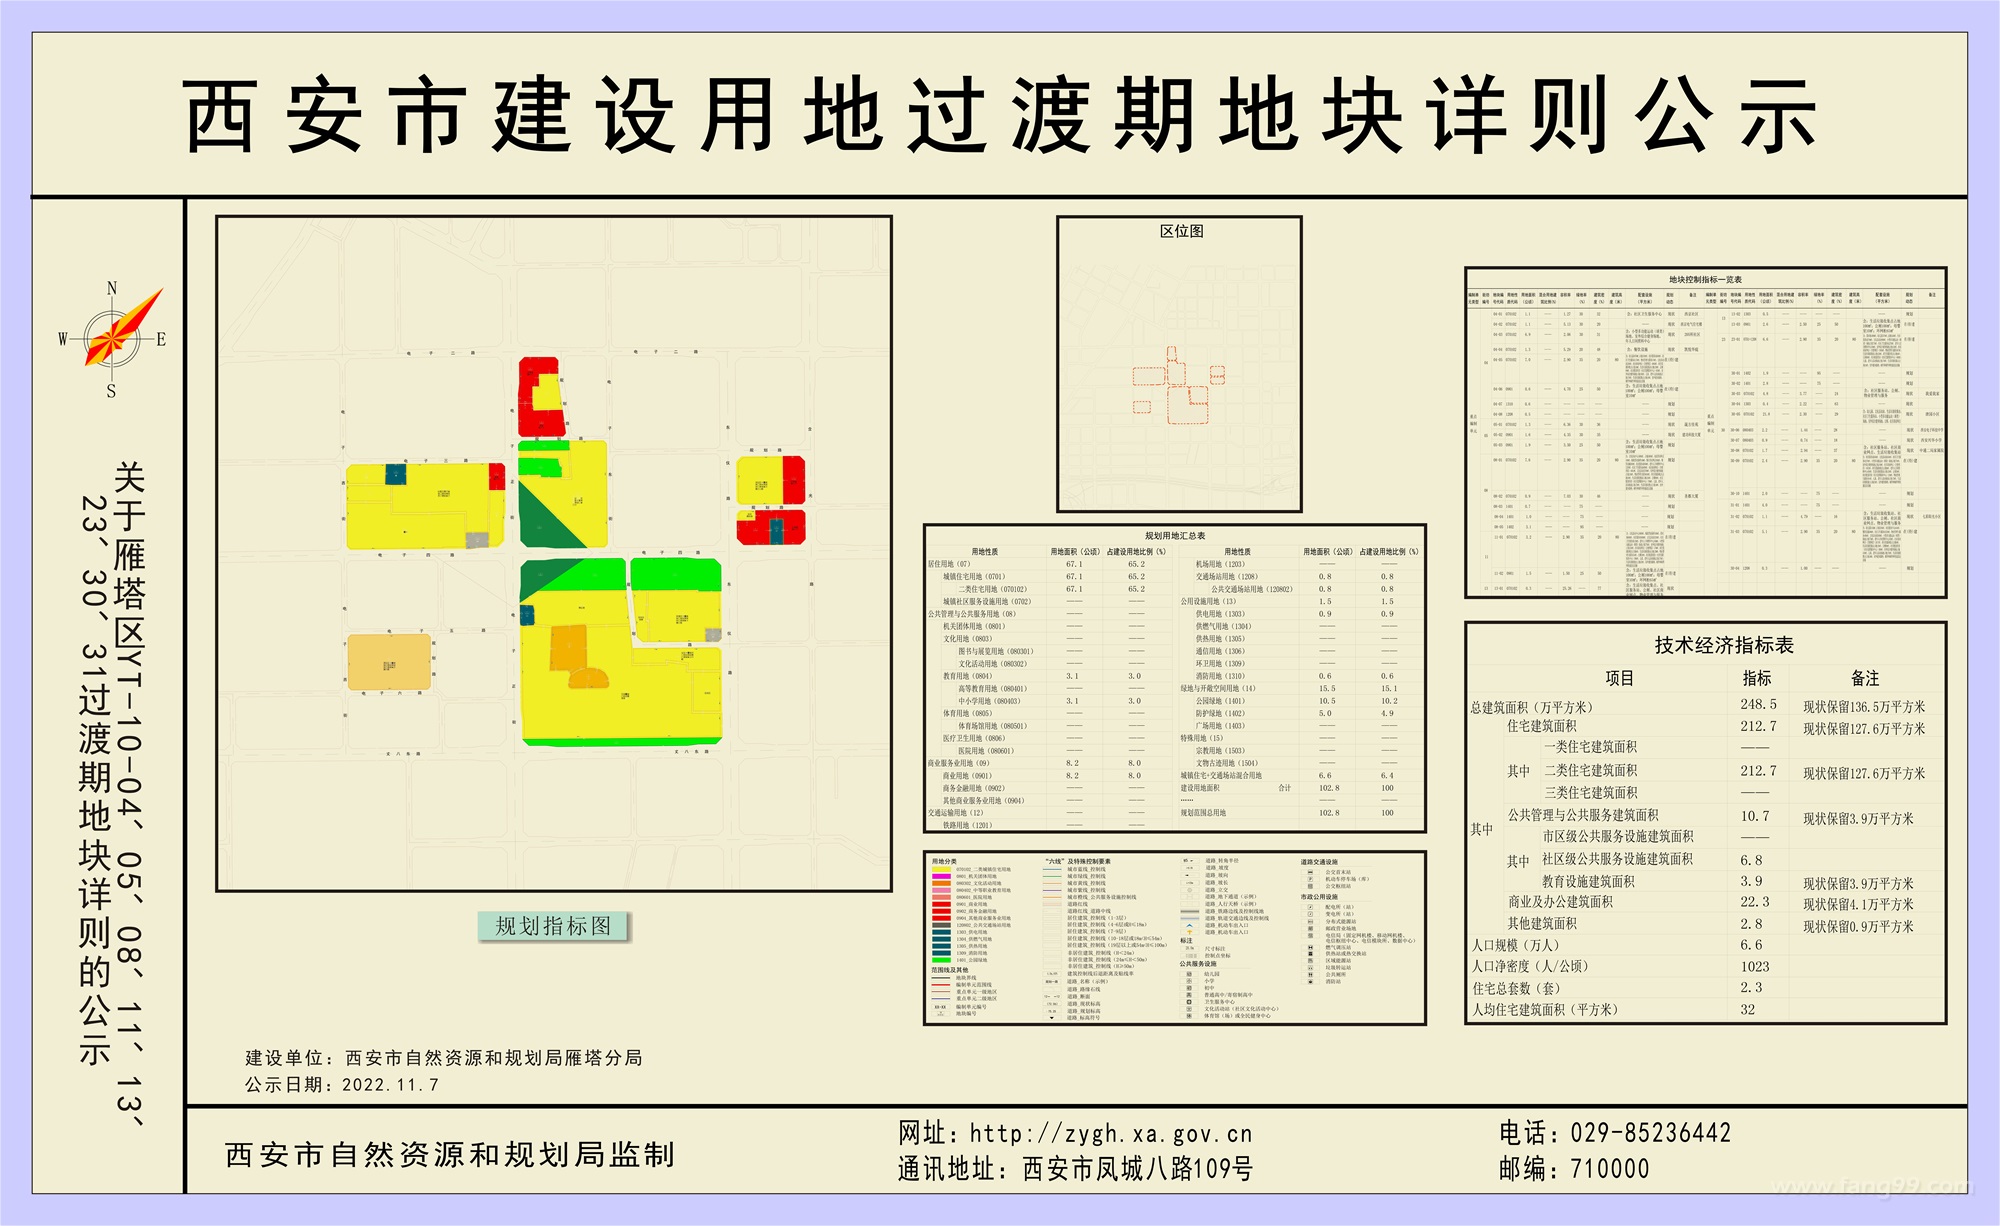Click 商业及办公建筑面积 value 22.3

point(1755,901)
